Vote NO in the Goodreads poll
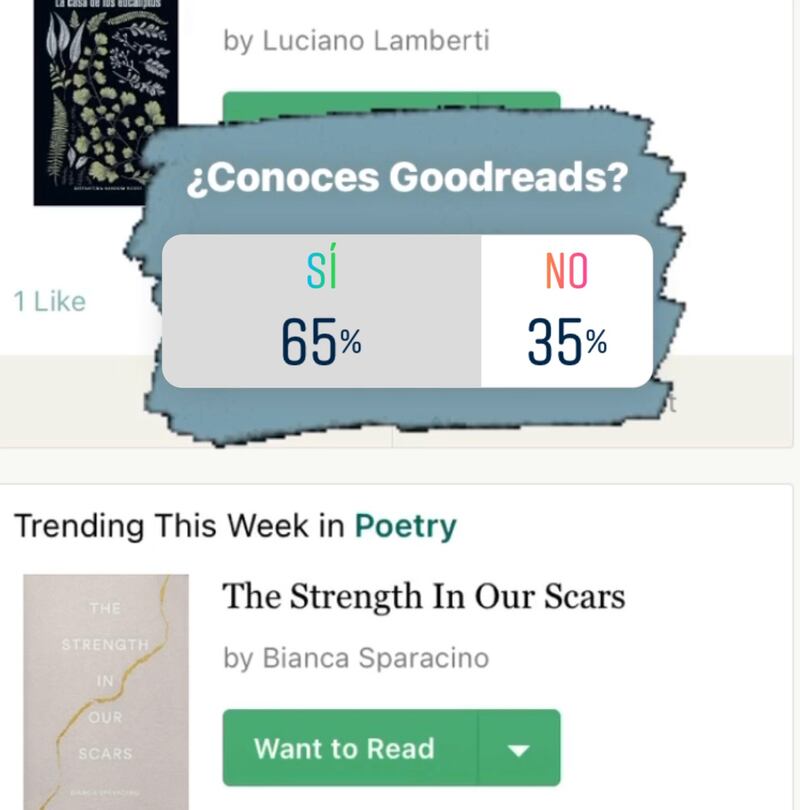800x810 pixels. point(567,311)
